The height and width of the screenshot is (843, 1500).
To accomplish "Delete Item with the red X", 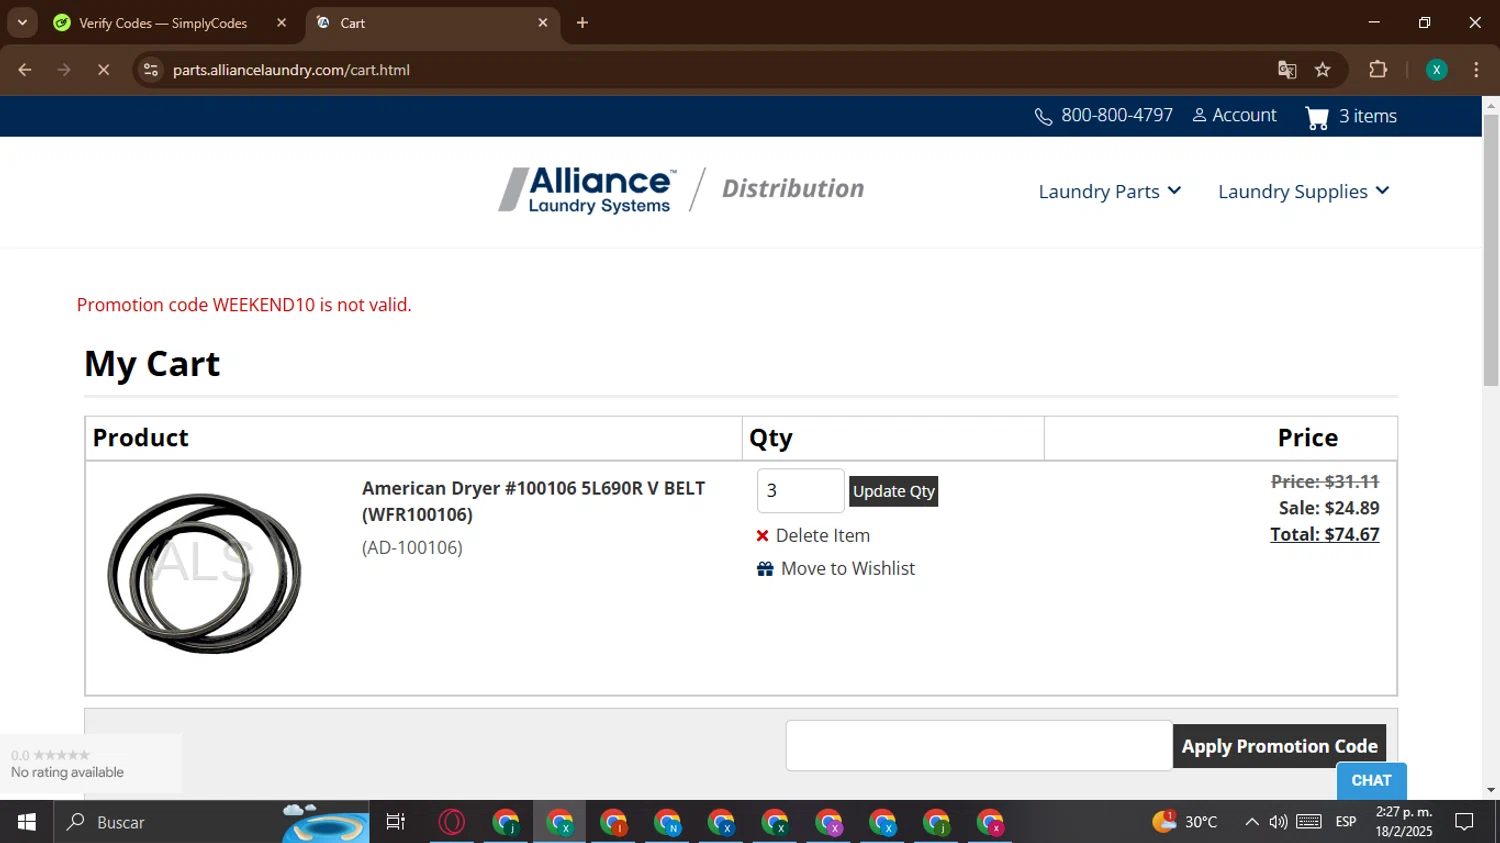I will point(813,536).
